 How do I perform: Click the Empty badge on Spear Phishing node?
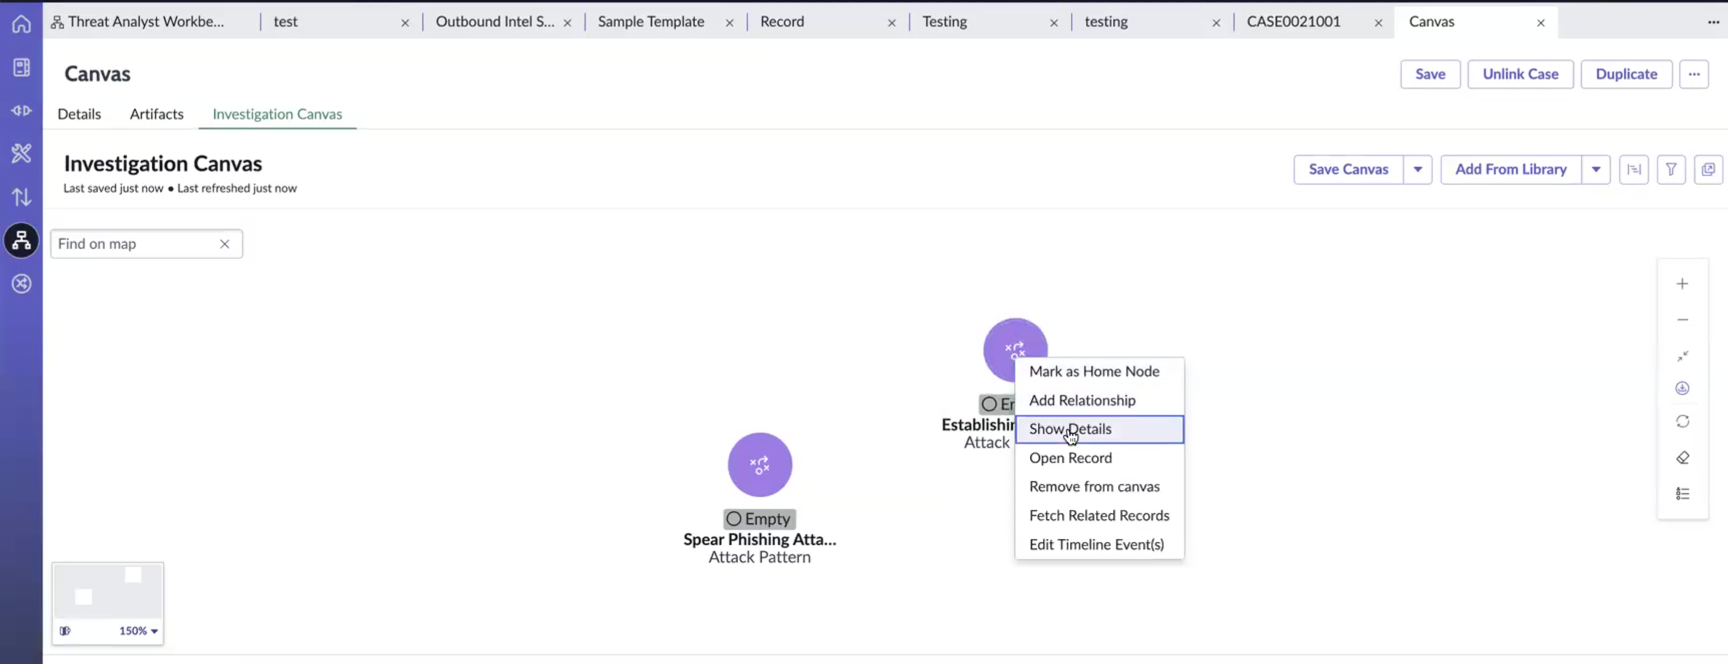pyautogui.click(x=759, y=519)
